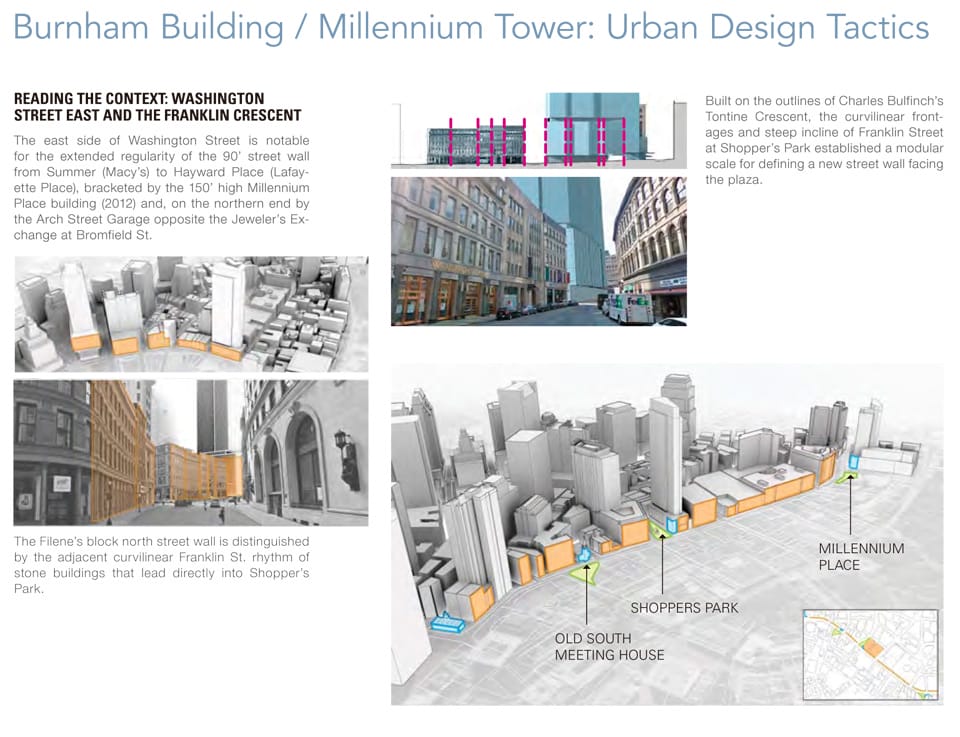Open the street photo with the FedEx truck

tap(539, 252)
